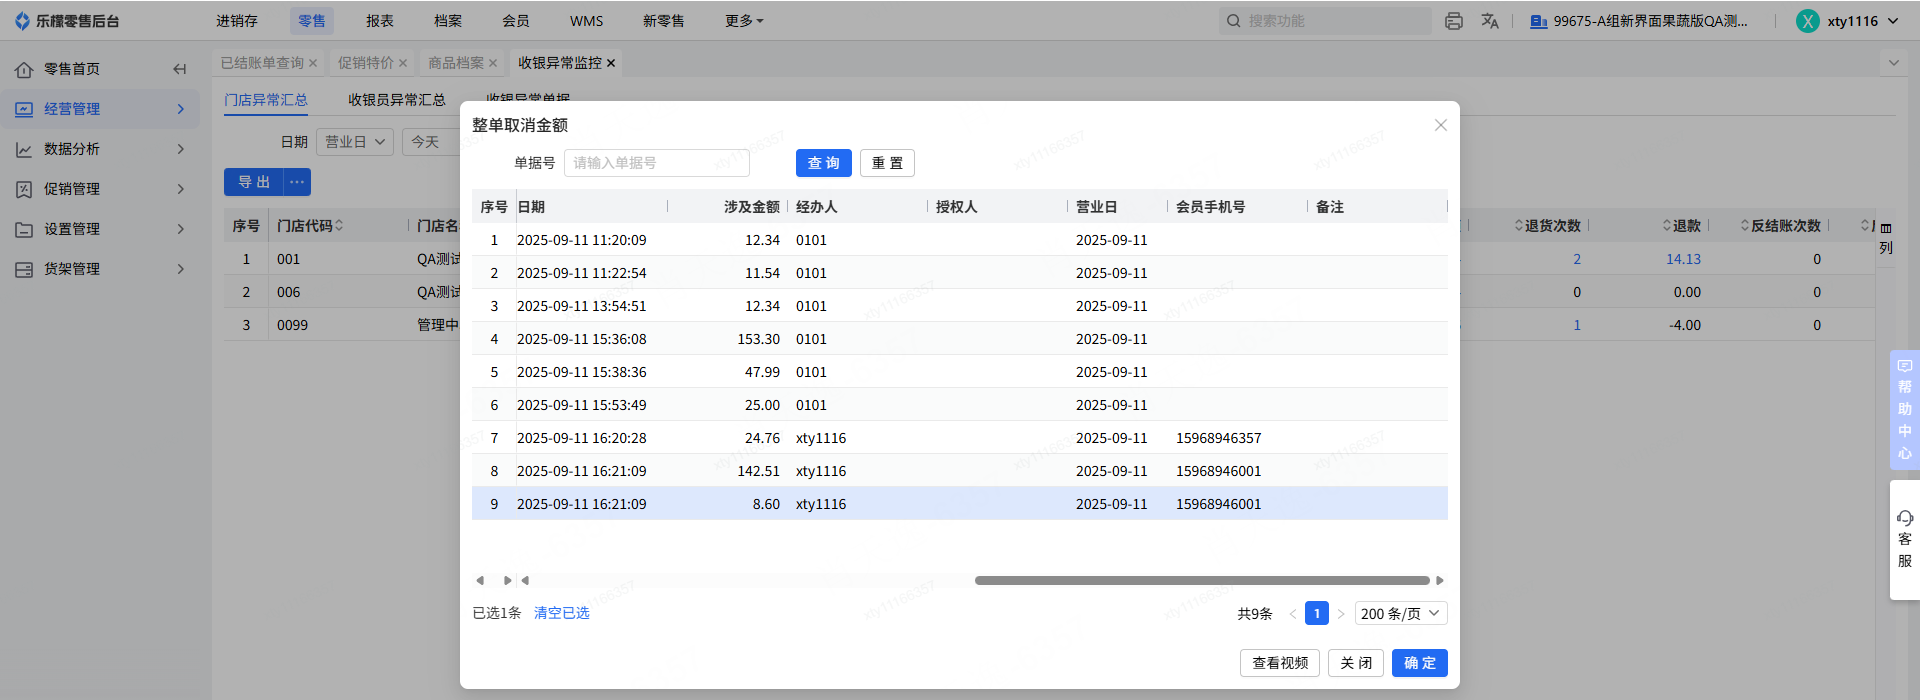
Task: Expand the 货架管理 menu chevron
Action: [181, 269]
